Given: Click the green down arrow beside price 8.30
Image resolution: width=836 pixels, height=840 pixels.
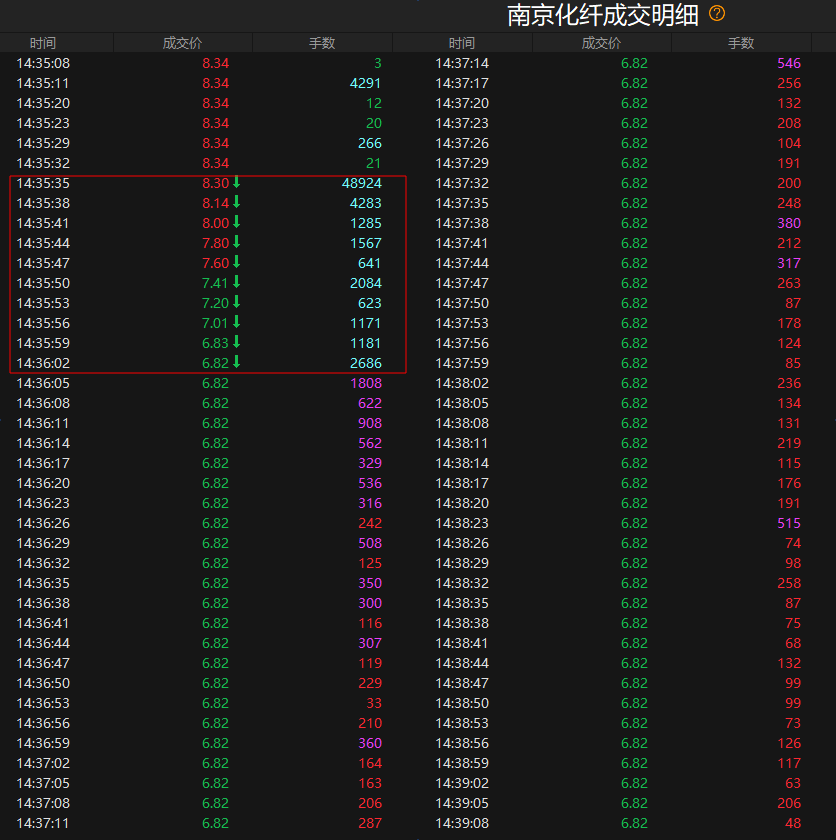Looking at the screenshot, I should [236, 182].
